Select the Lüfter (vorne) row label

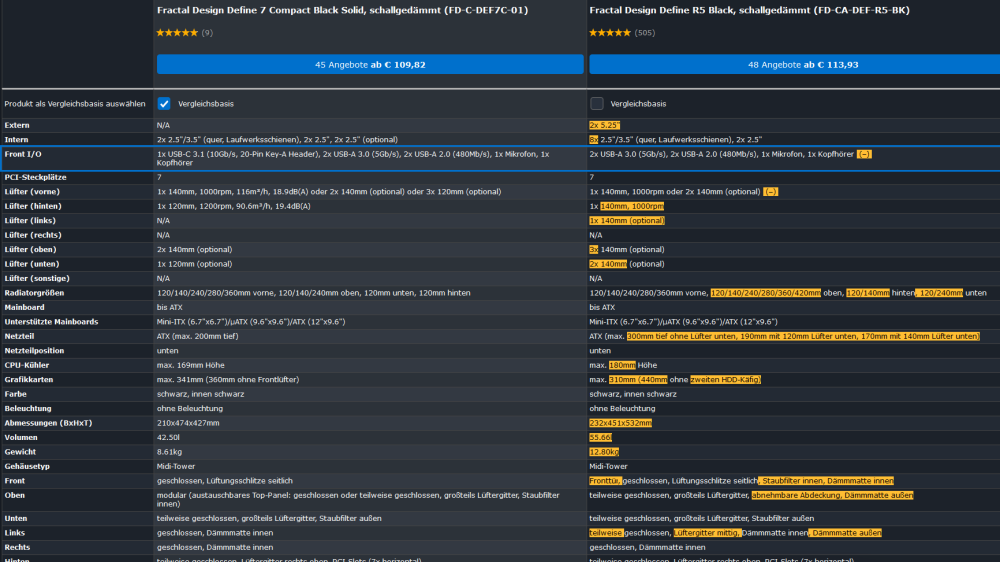32,191
